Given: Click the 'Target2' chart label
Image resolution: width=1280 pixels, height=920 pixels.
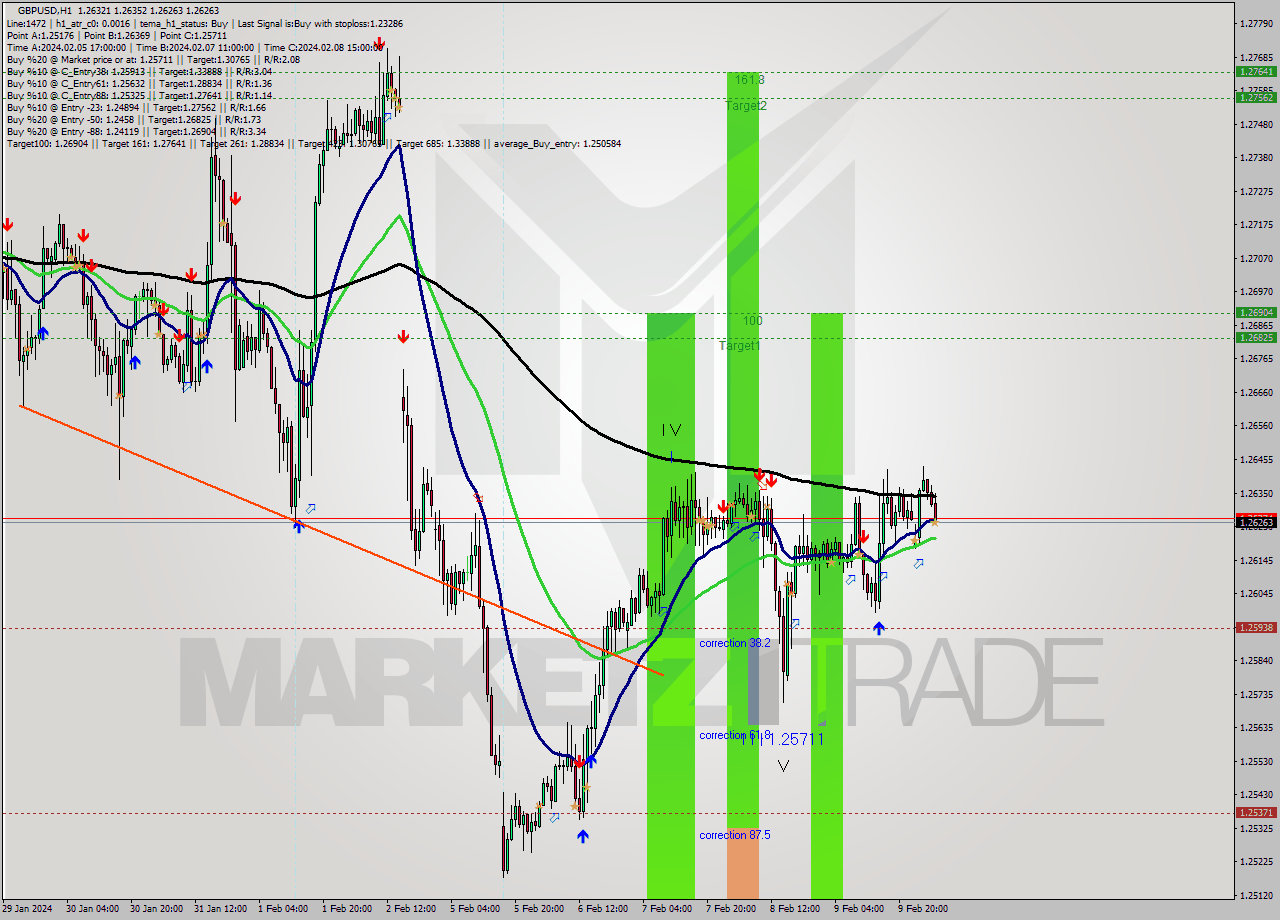Looking at the screenshot, I should click(746, 105).
